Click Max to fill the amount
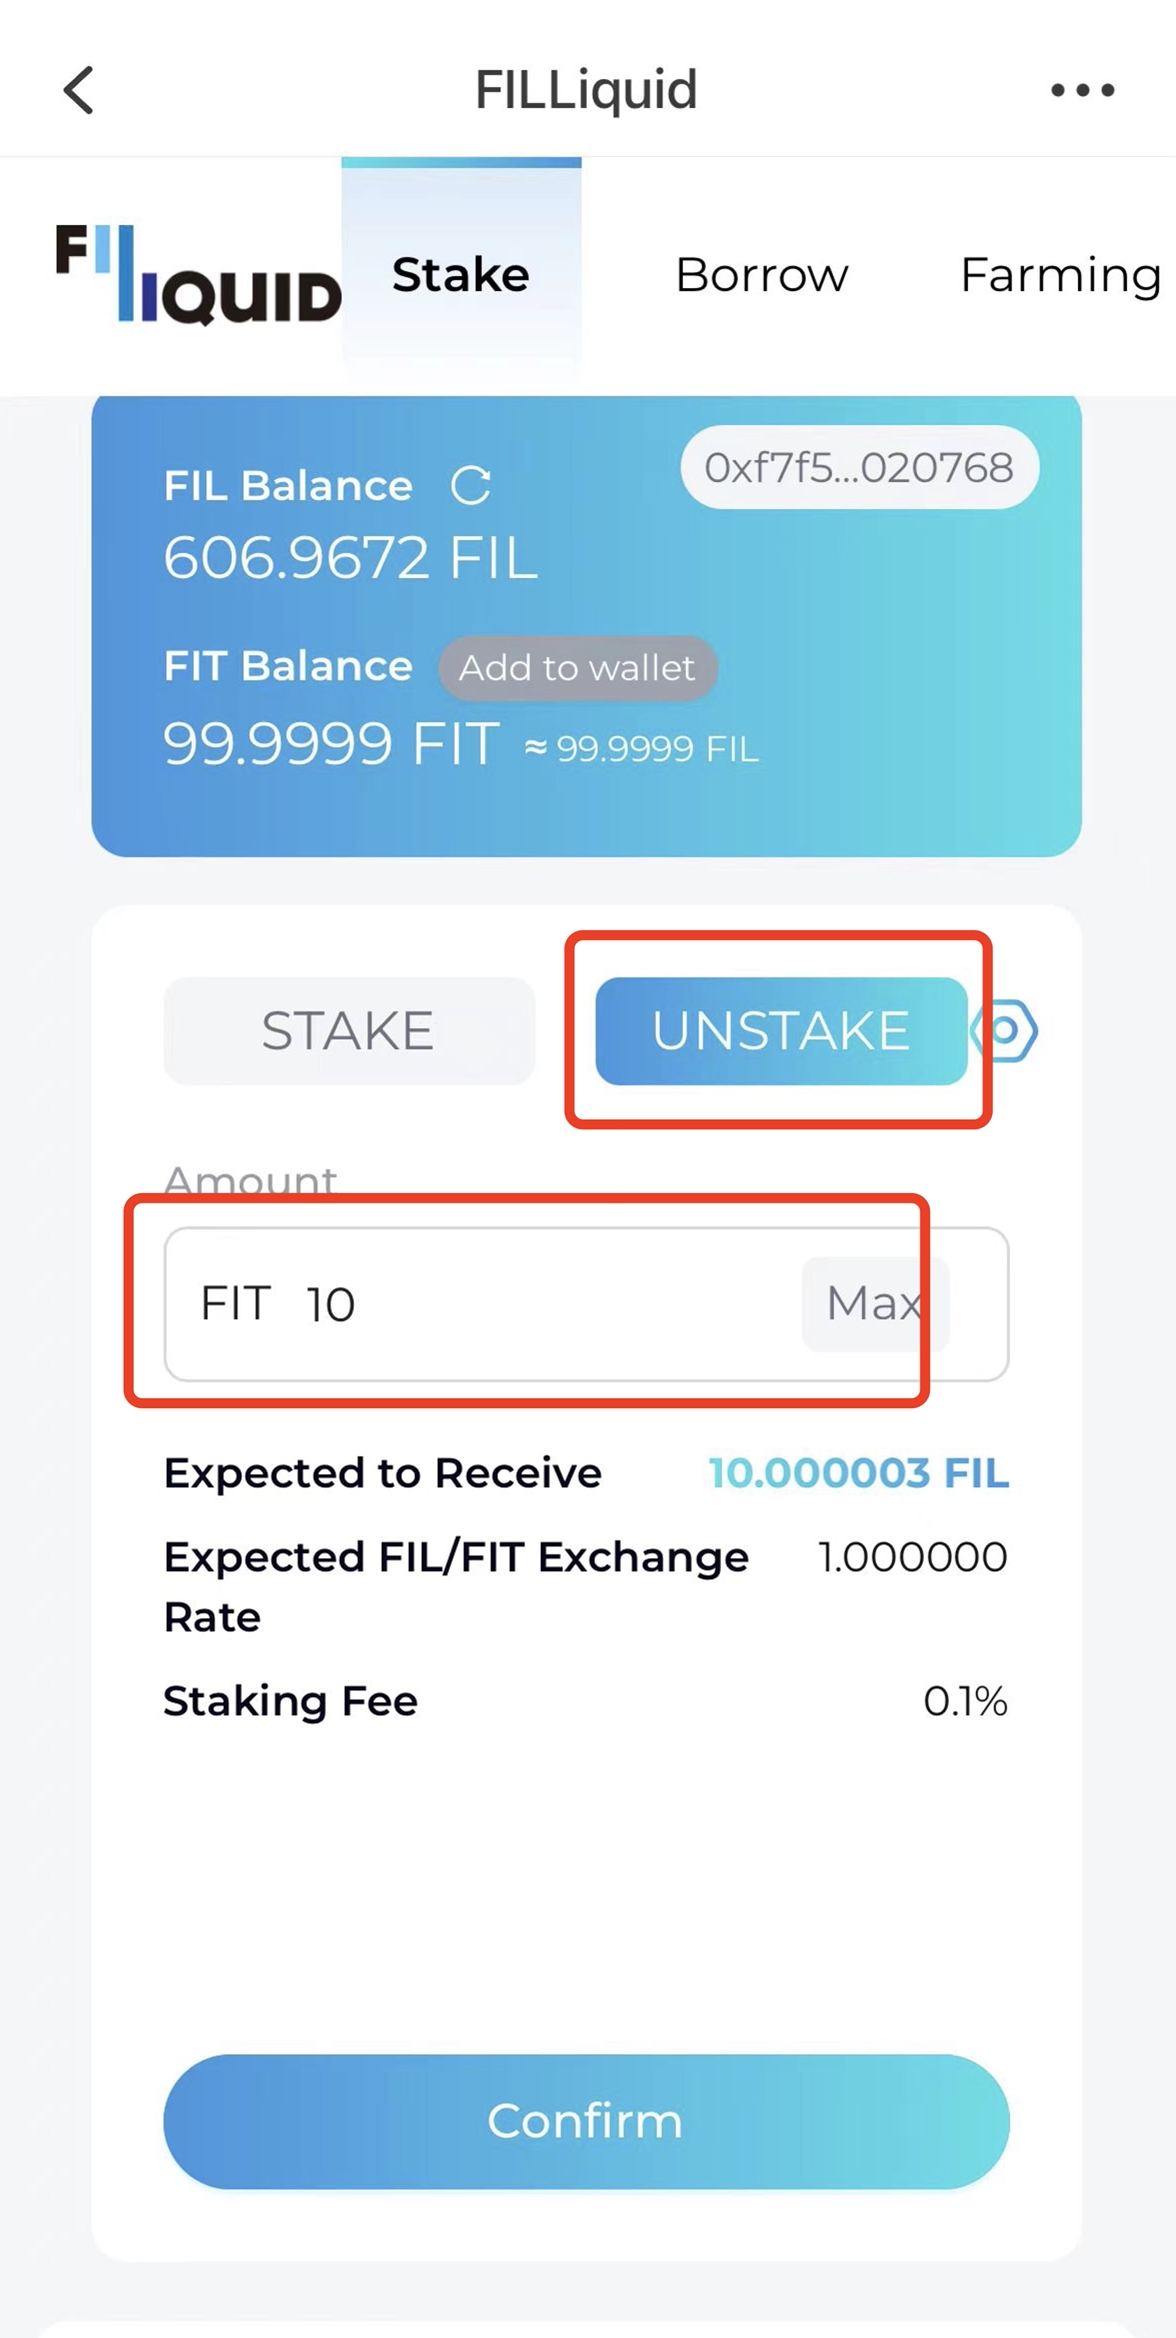Image resolution: width=1176 pixels, height=2338 pixels. coord(874,1303)
